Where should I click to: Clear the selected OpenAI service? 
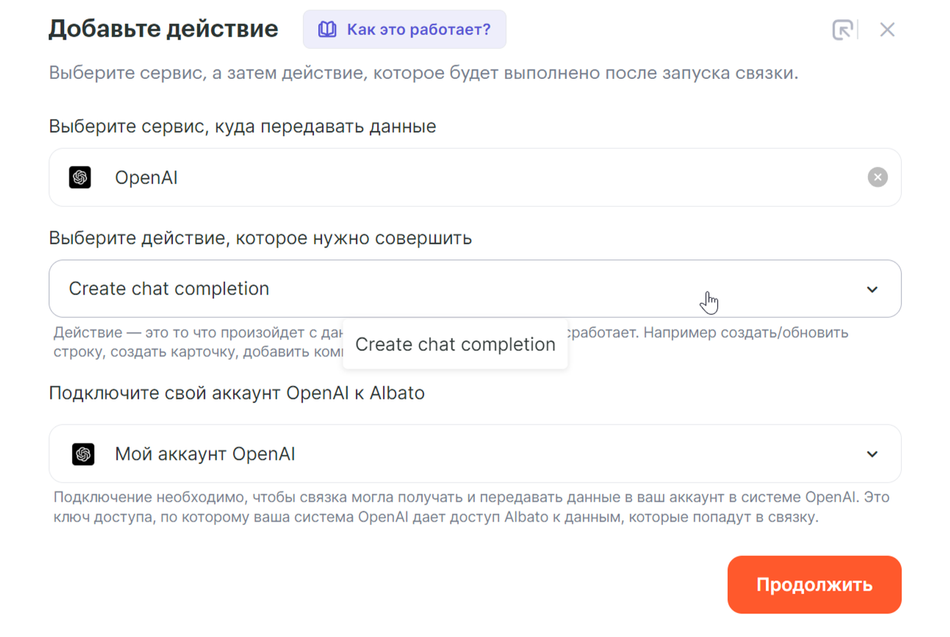(x=877, y=178)
